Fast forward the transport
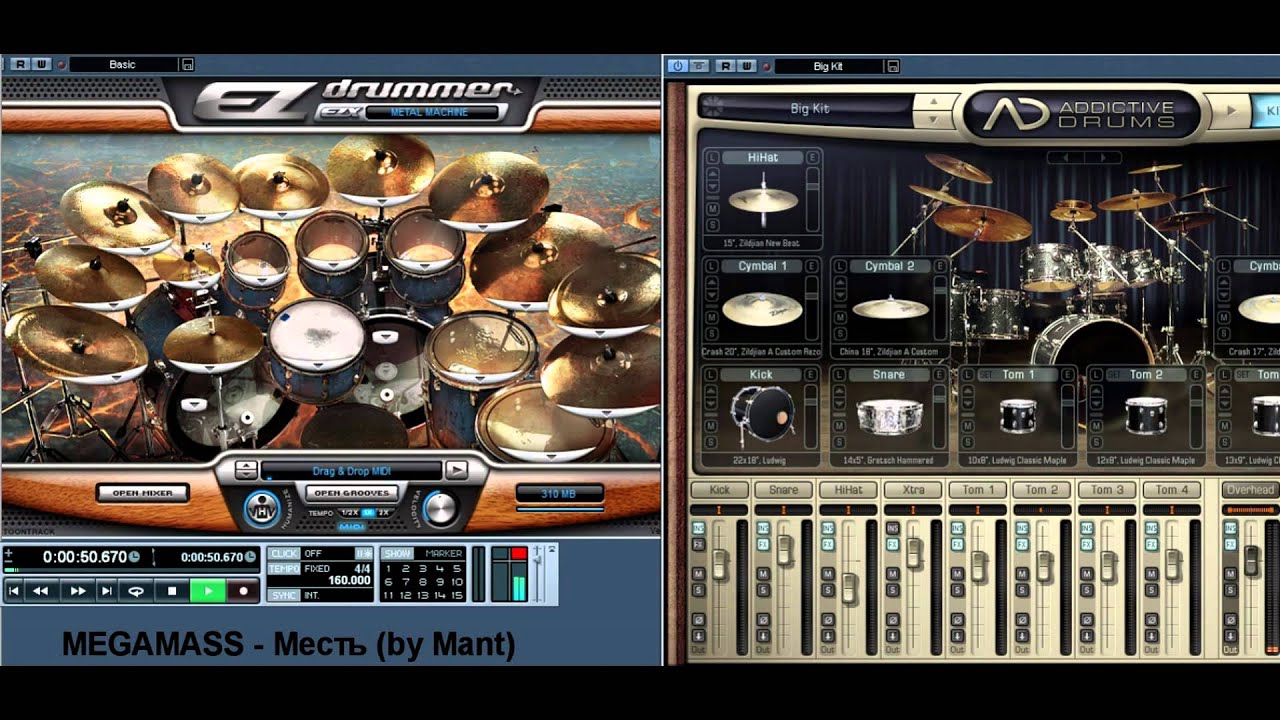Image resolution: width=1280 pixels, height=720 pixels. (x=77, y=591)
